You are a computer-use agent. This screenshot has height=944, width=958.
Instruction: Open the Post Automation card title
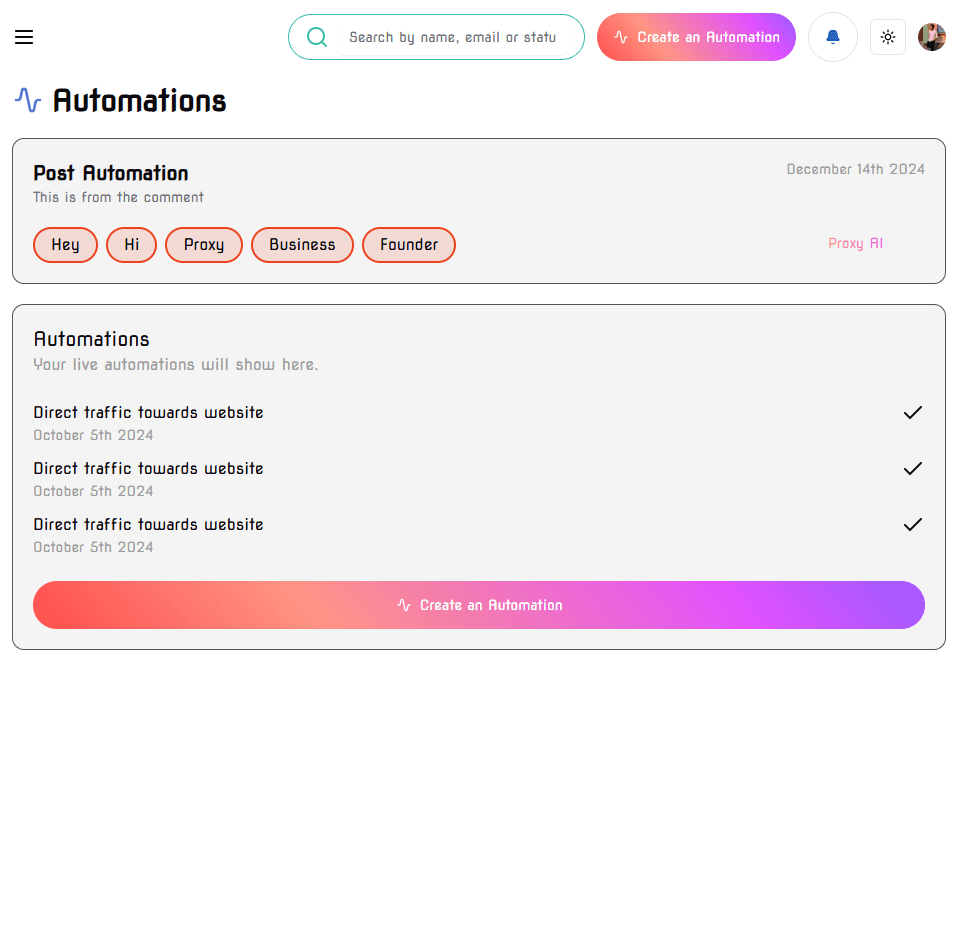click(111, 173)
